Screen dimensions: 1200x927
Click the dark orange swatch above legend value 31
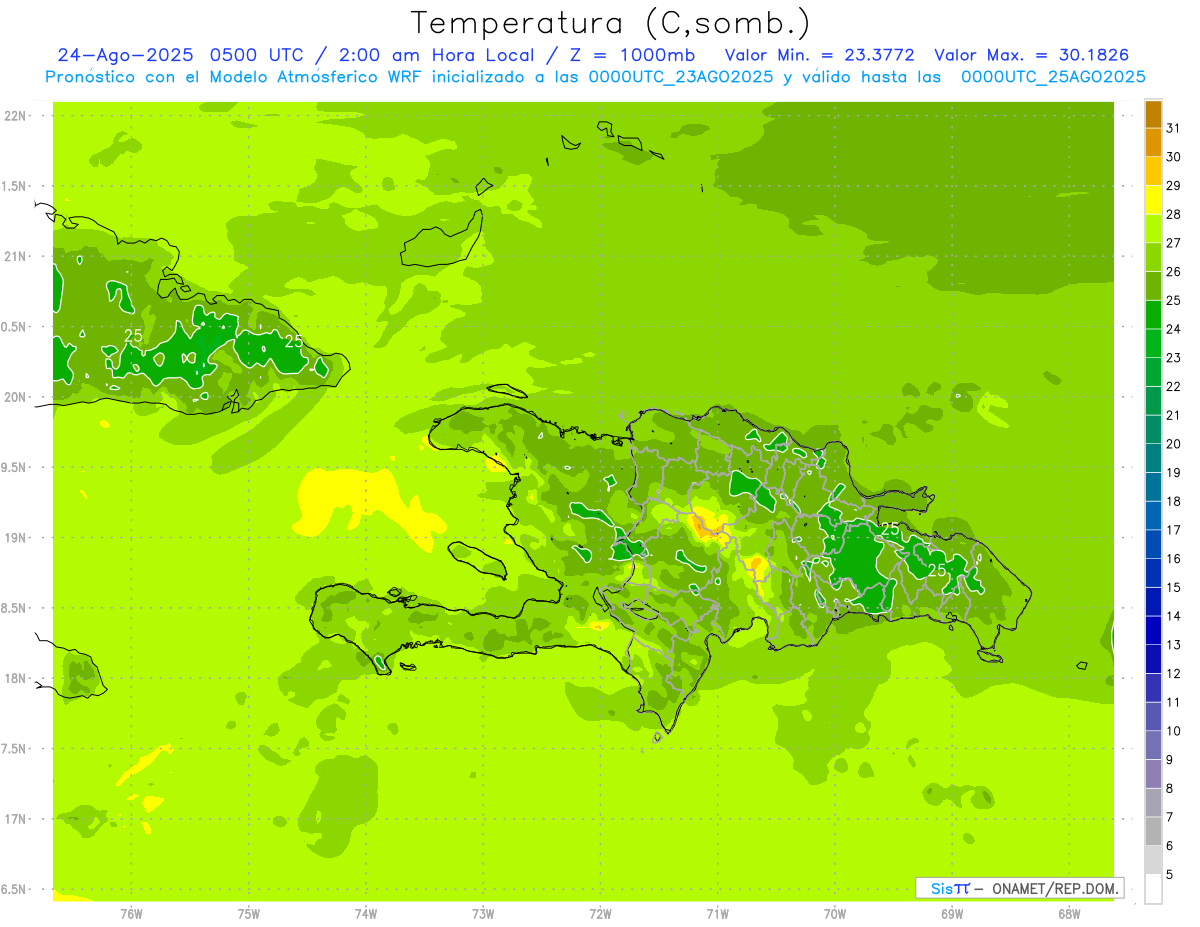1153,114
